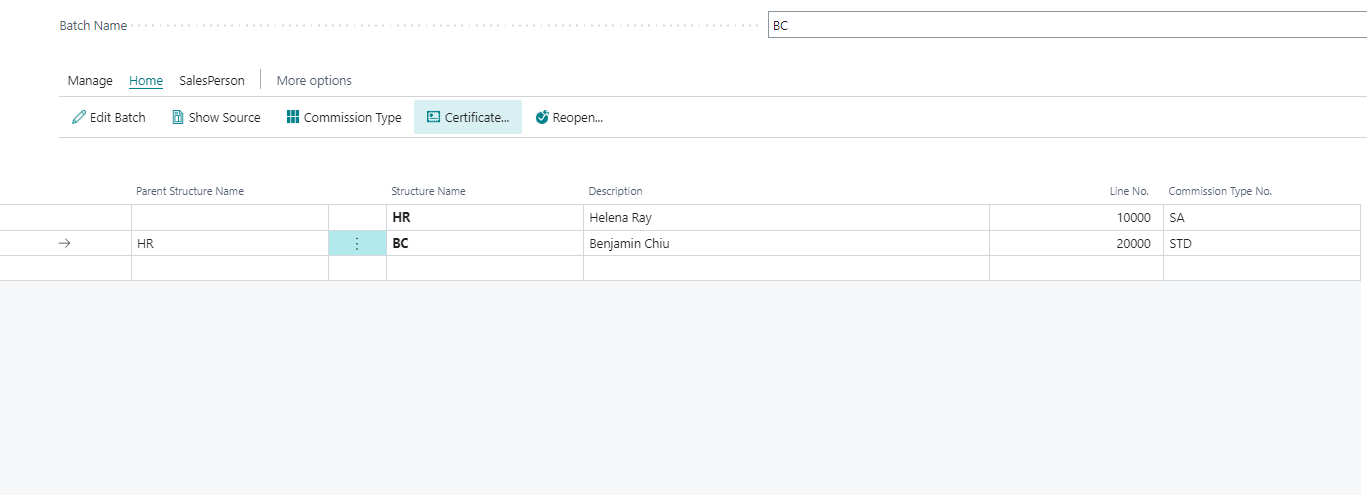Click the Benjamin Chiu description cell
This screenshot has height=495, width=1367.
628,243
